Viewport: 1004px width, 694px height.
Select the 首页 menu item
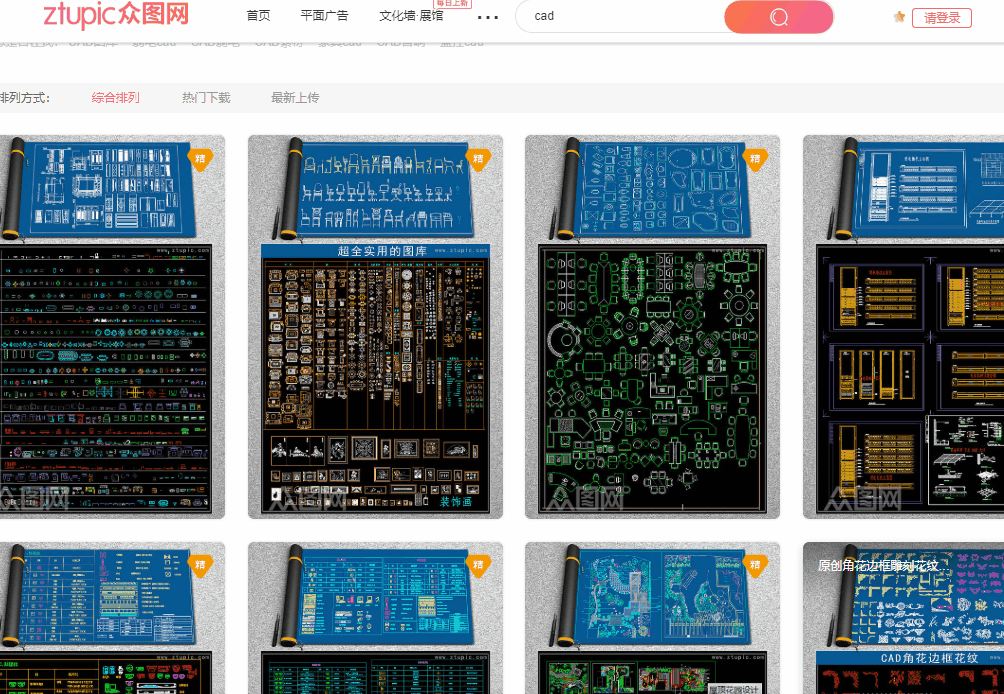[258, 16]
